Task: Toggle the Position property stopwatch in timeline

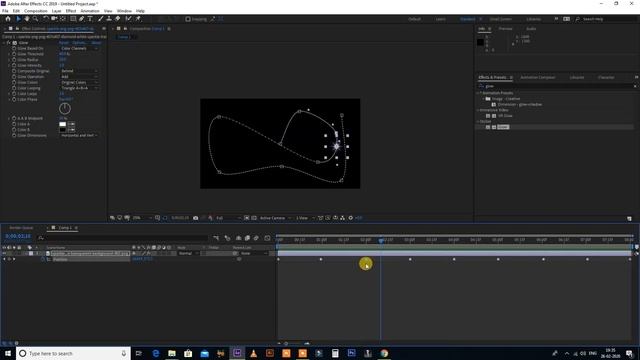Action: pyautogui.click(x=42, y=259)
